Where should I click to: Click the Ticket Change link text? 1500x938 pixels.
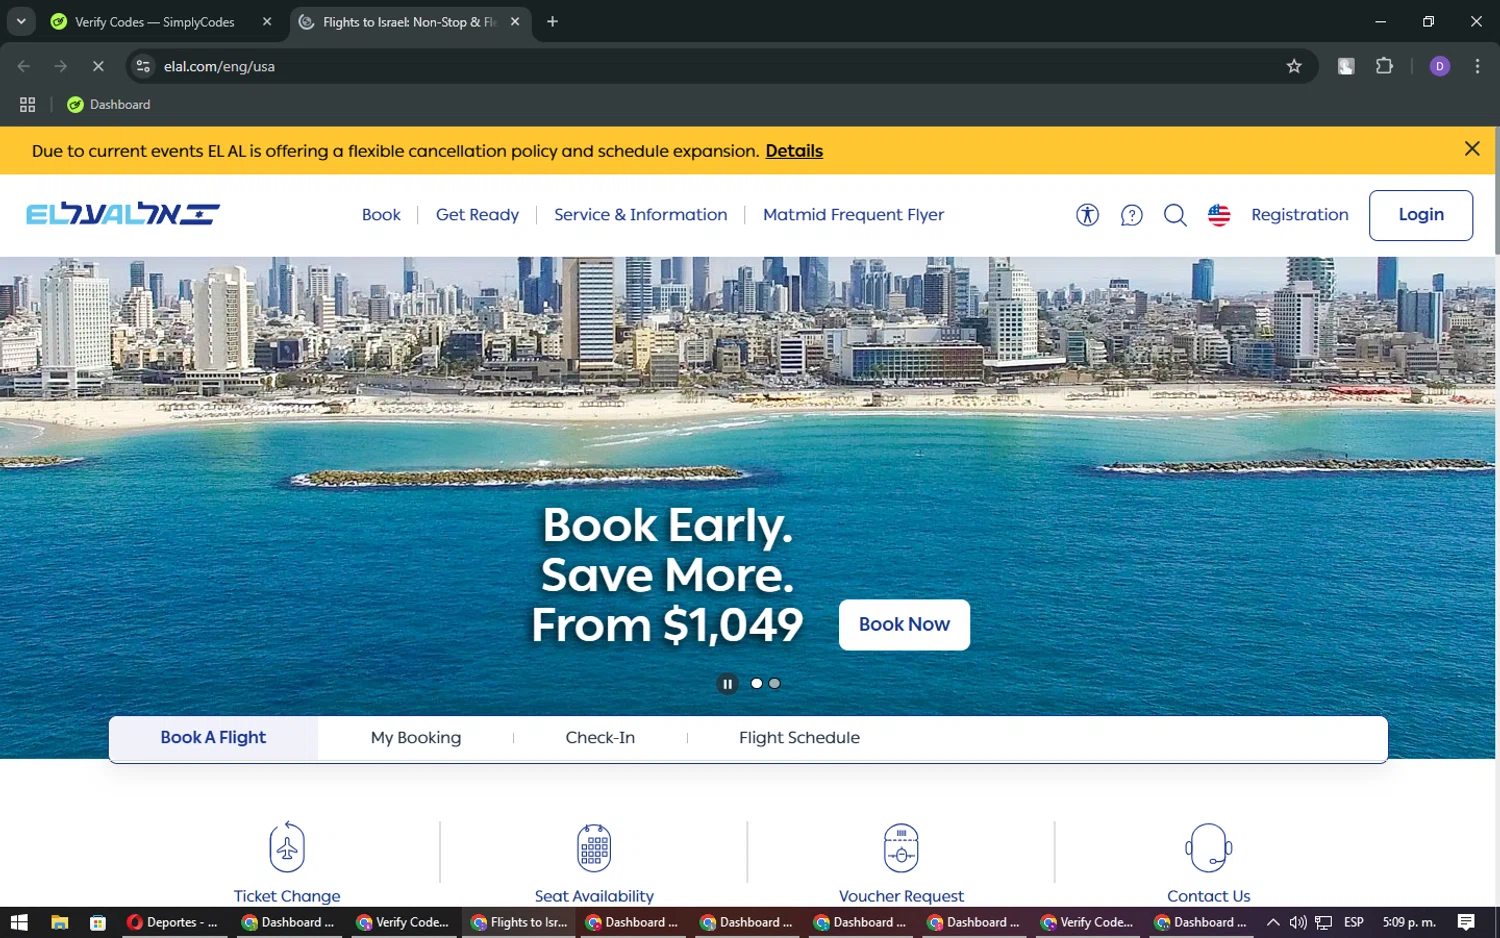point(287,896)
